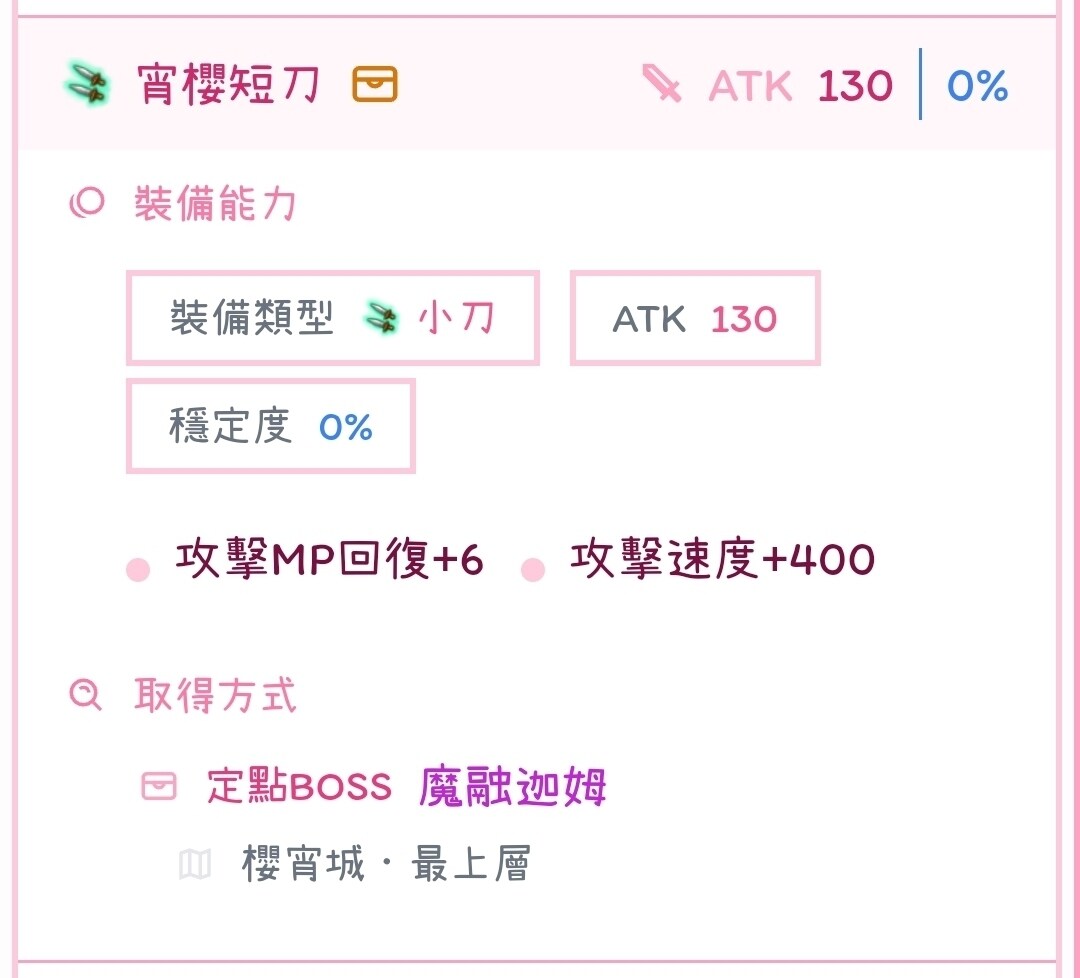Click the dagger icon beside 宵櫻短刀
Screen dimensions: 1080x978
tap(87, 85)
